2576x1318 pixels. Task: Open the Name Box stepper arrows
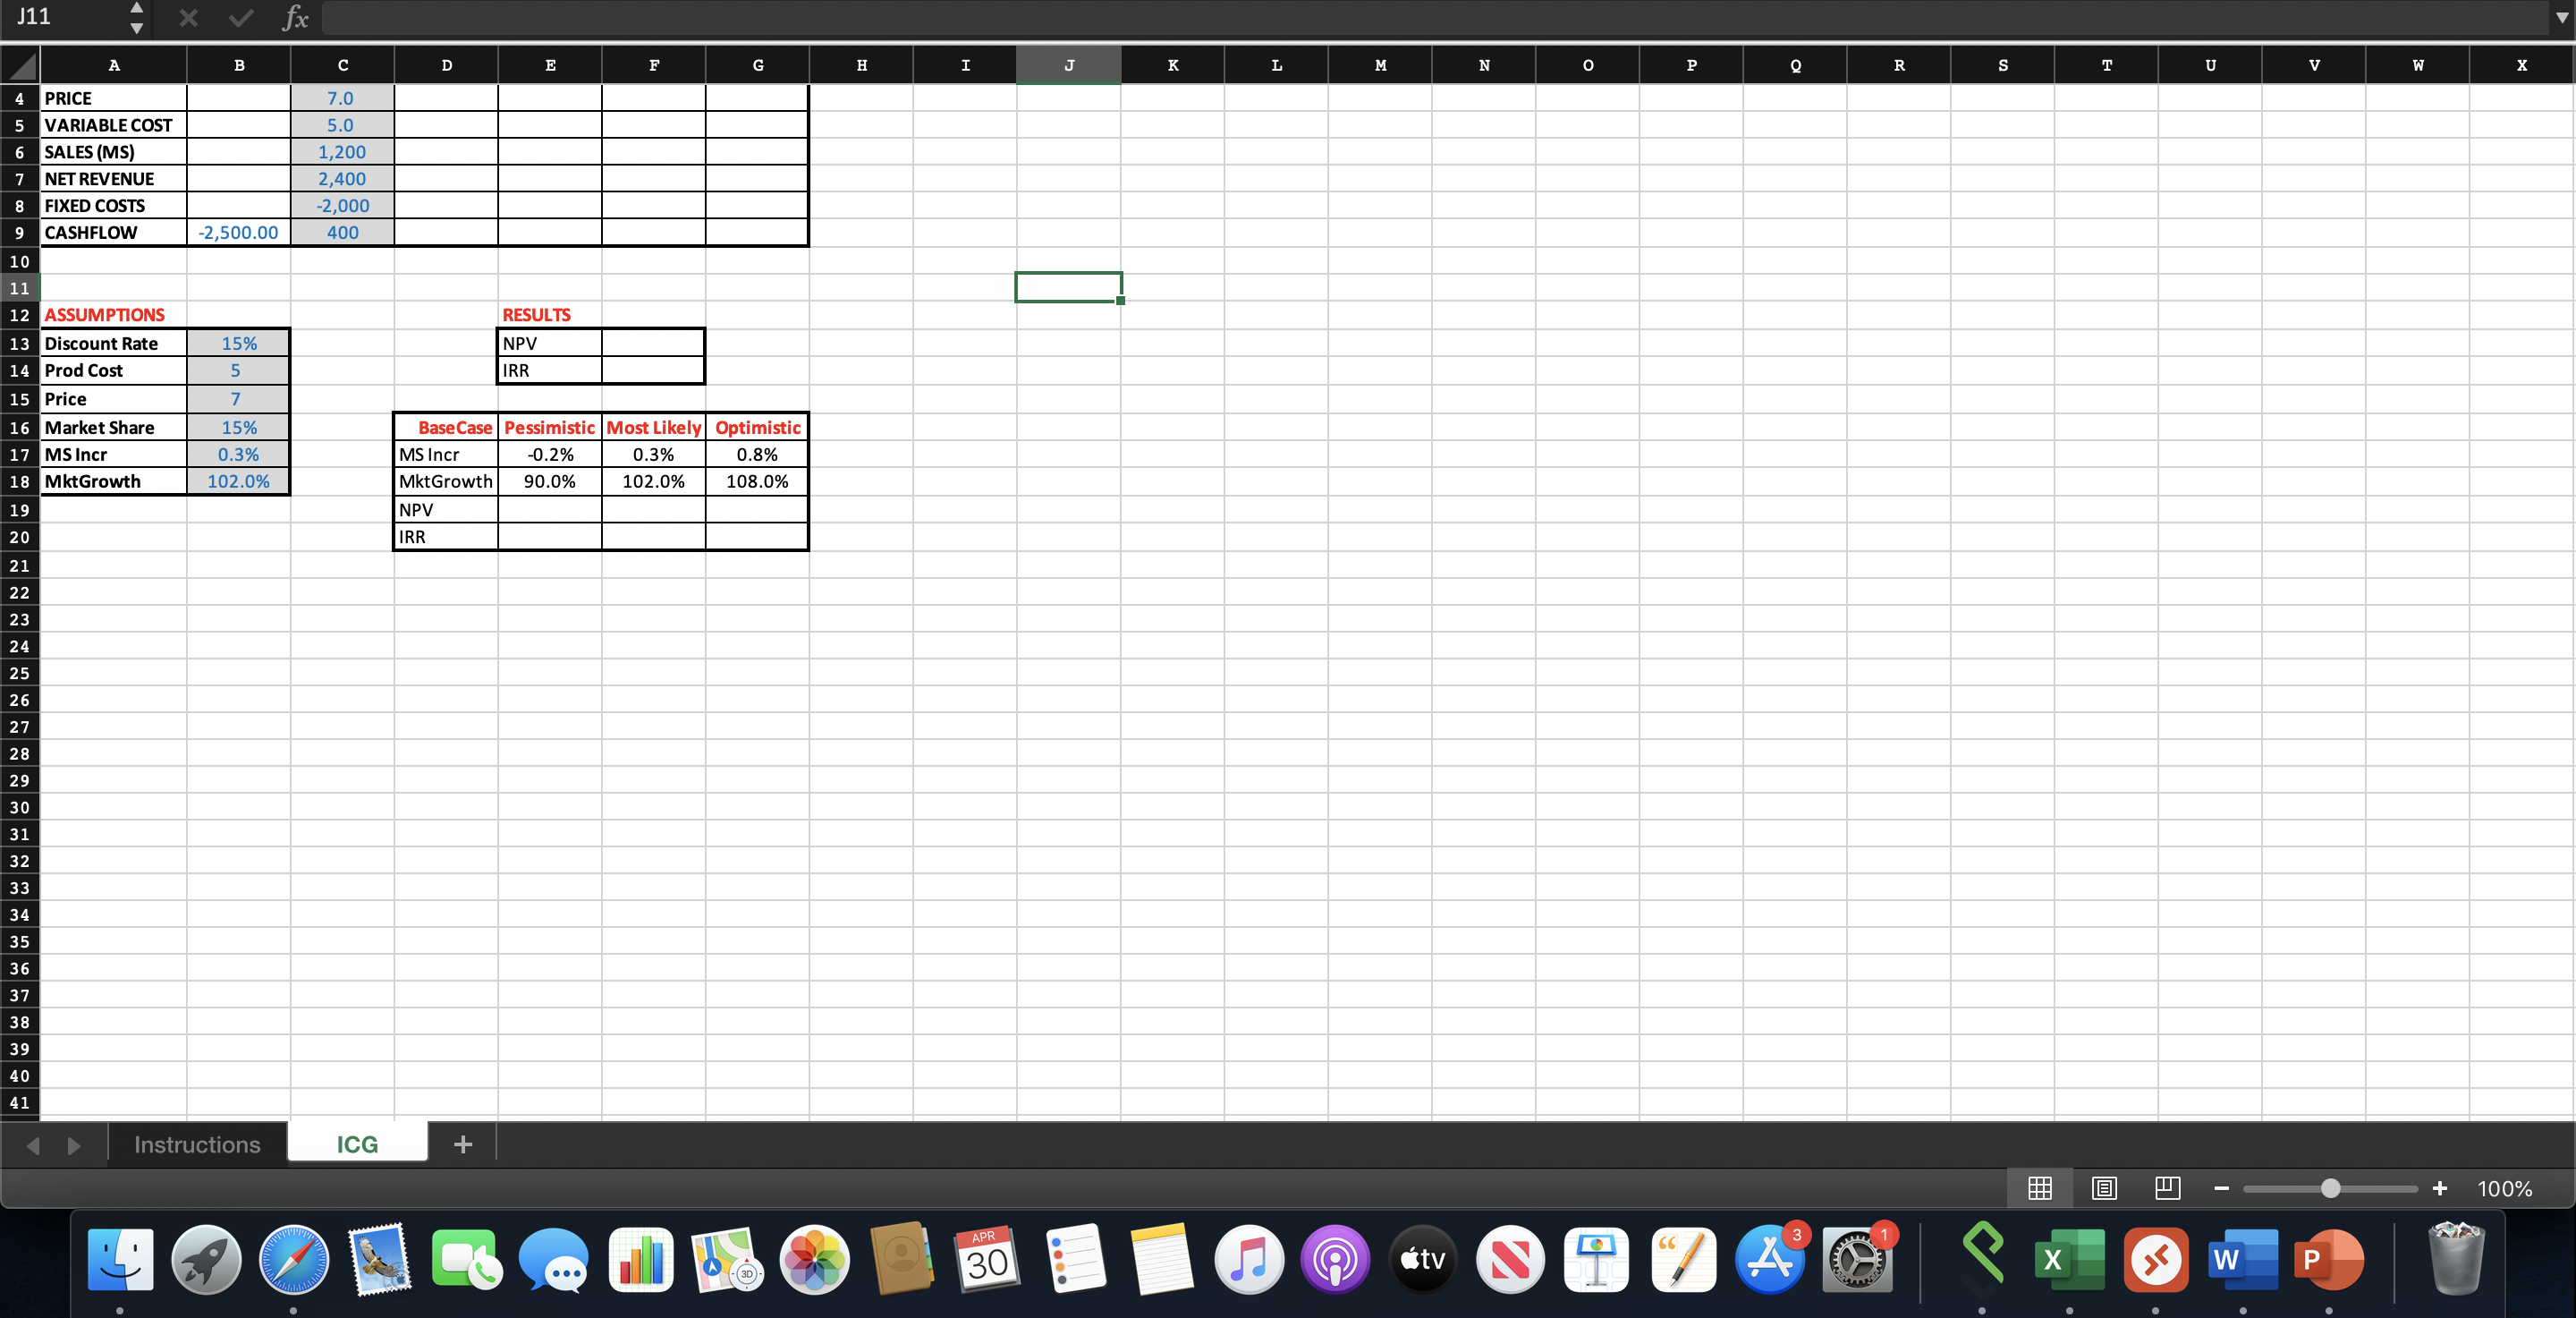pos(136,18)
